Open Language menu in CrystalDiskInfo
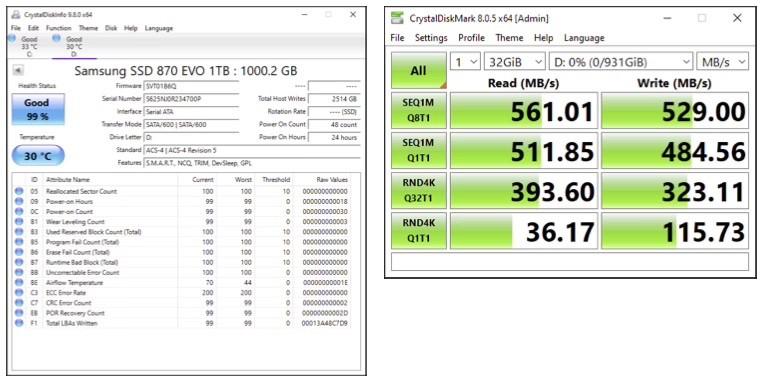The width and height of the screenshot is (764, 385). (x=159, y=28)
